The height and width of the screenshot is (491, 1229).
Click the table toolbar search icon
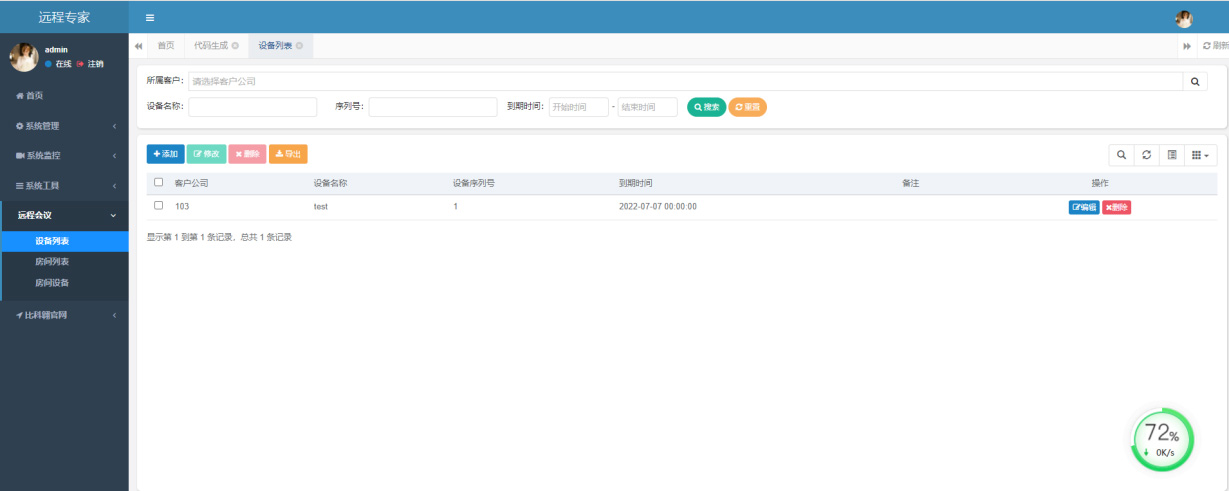click(1122, 155)
